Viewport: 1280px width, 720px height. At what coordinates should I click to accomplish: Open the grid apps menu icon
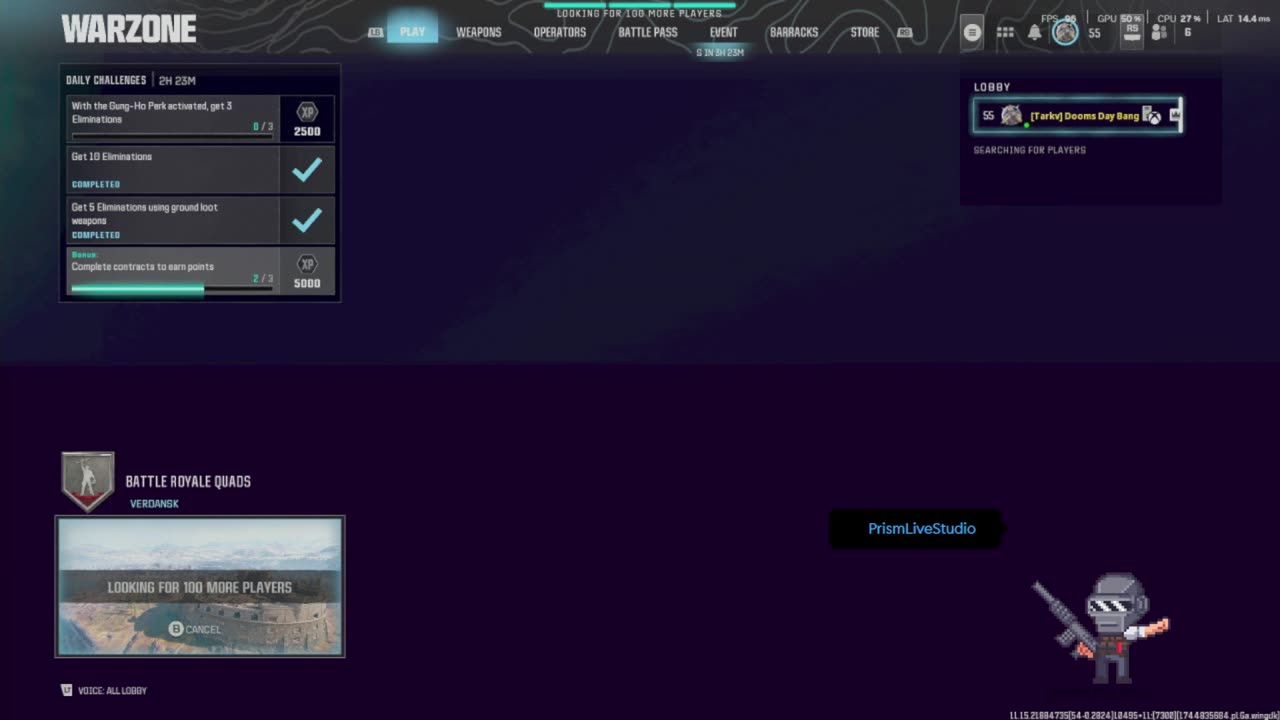pyautogui.click(x=1005, y=32)
